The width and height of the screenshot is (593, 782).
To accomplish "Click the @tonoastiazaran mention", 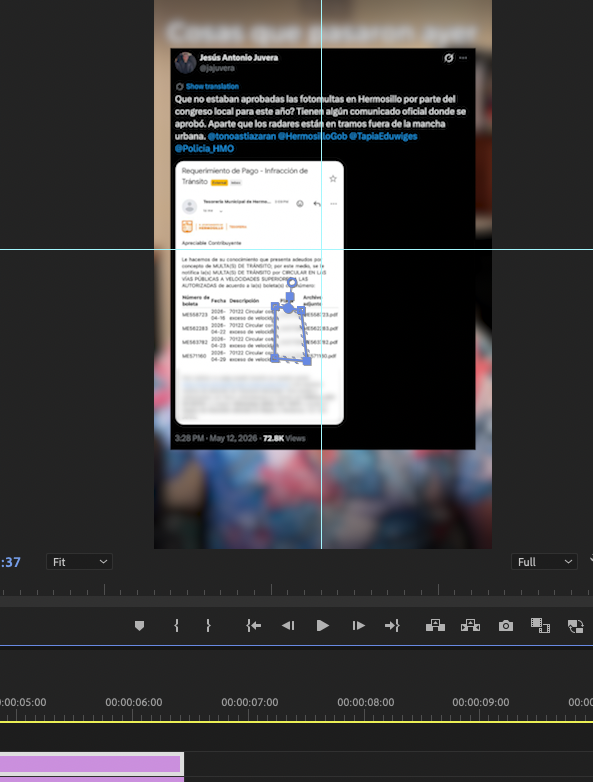I will tap(242, 136).
